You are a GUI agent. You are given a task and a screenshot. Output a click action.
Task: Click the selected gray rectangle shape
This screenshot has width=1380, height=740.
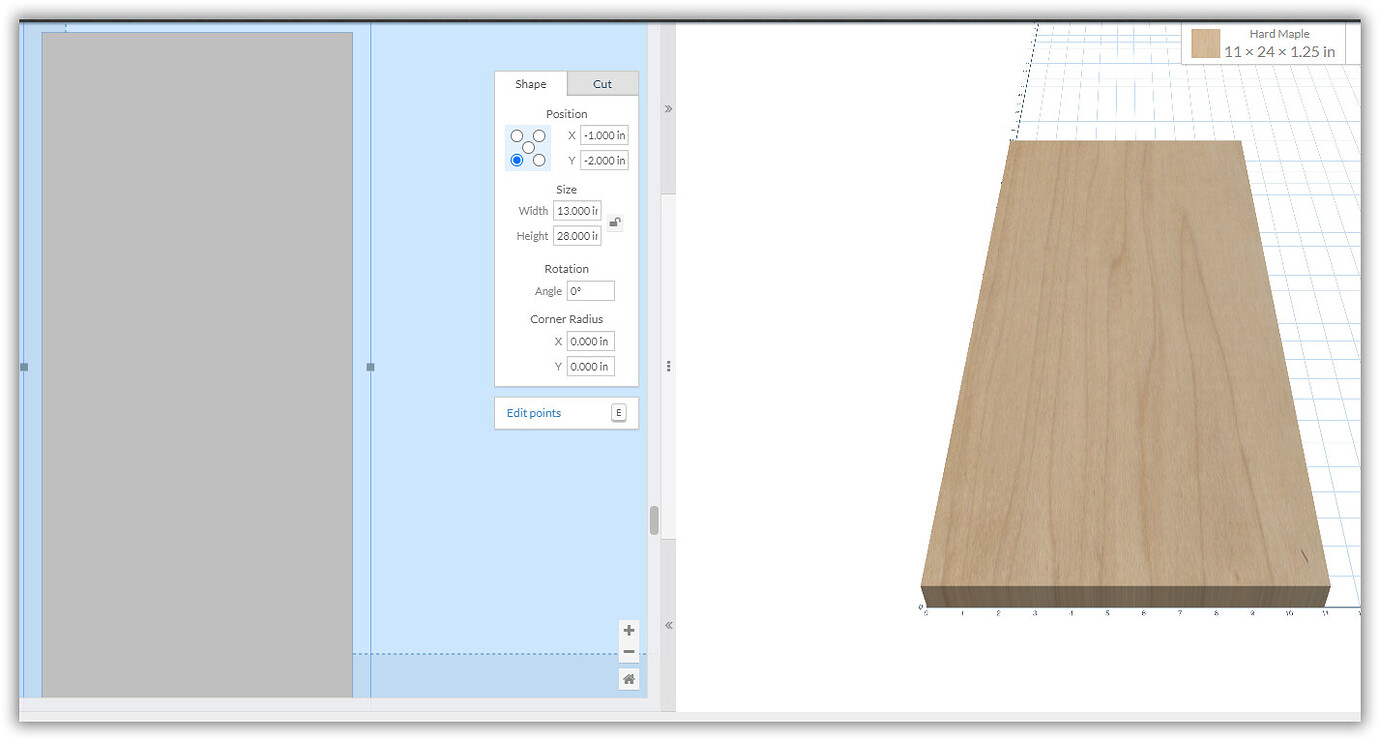click(x=195, y=365)
